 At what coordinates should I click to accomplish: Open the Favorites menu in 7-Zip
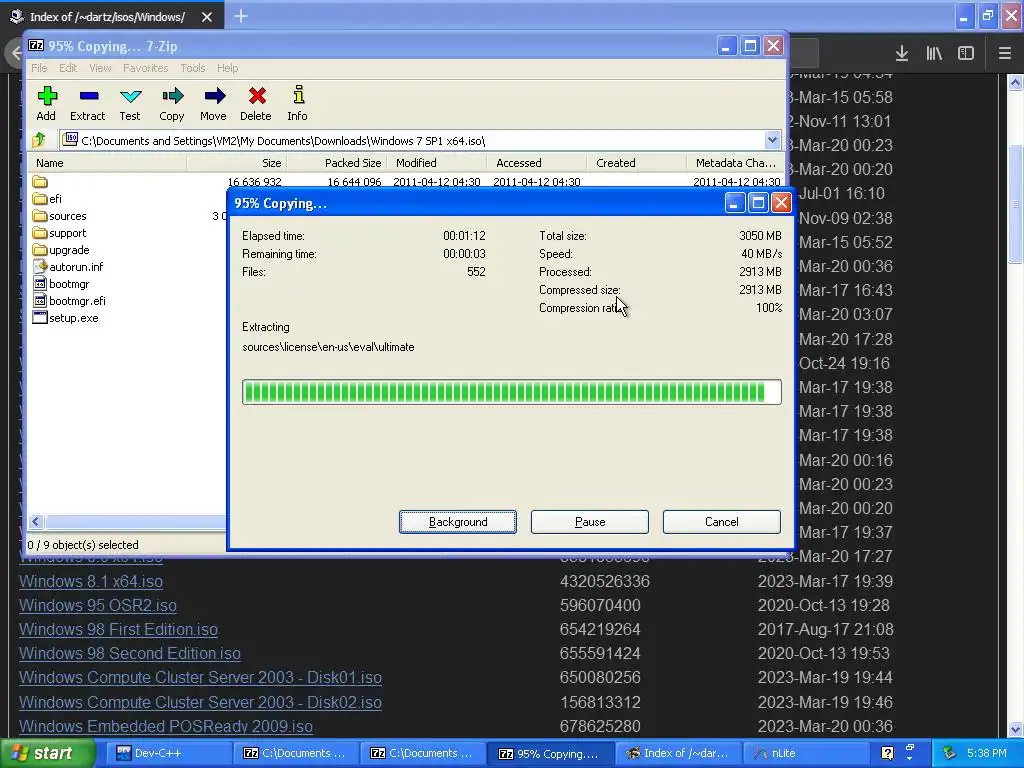146,68
